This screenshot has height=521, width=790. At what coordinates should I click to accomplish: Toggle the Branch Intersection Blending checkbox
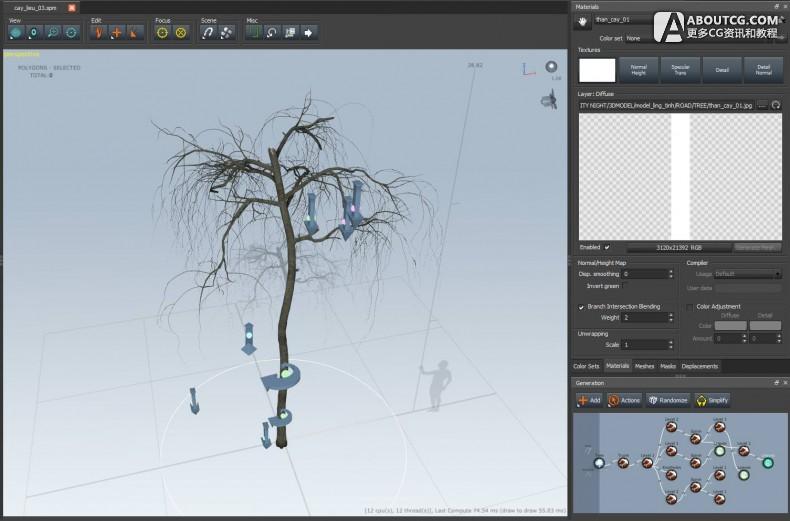pos(582,307)
